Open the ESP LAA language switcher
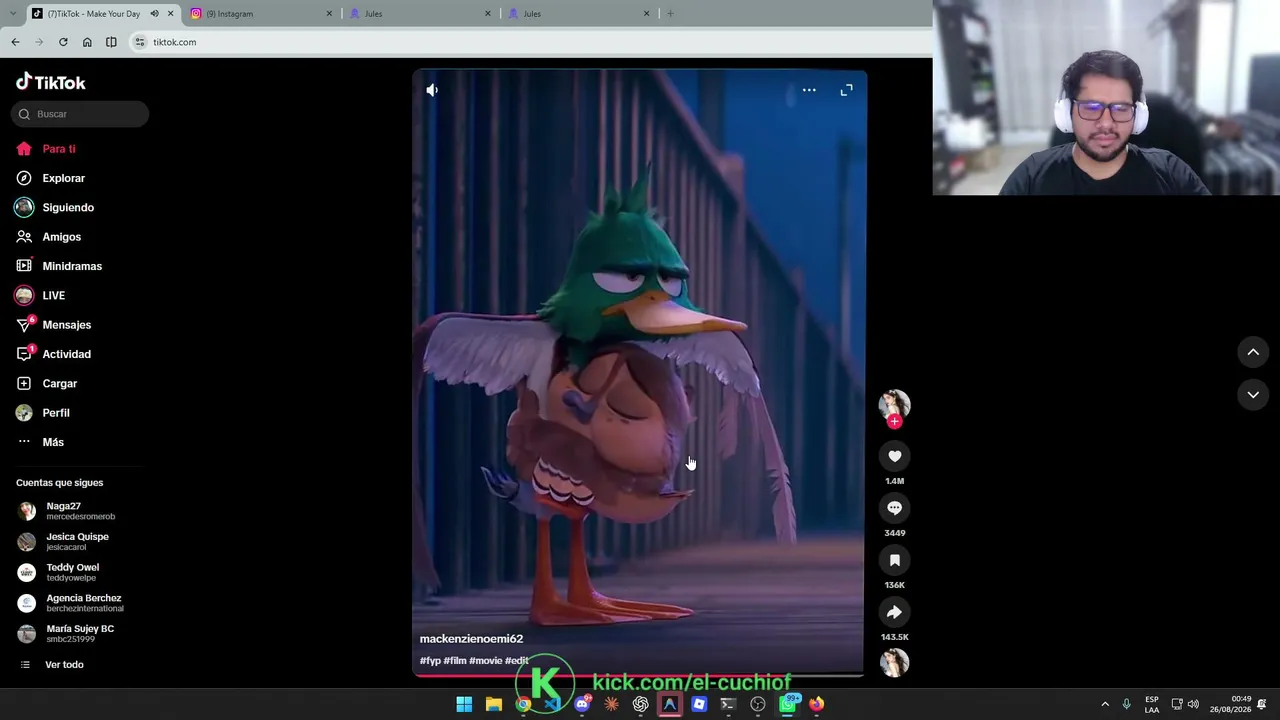 [1152, 704]
